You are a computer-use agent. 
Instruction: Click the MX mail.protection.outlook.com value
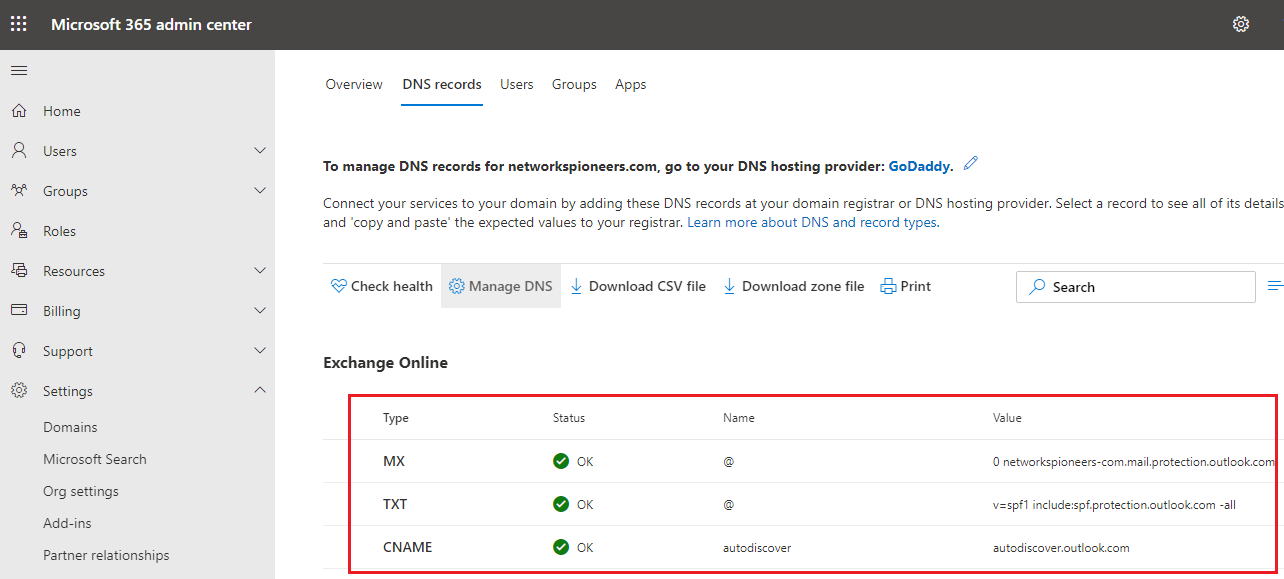pos(1134,462)
